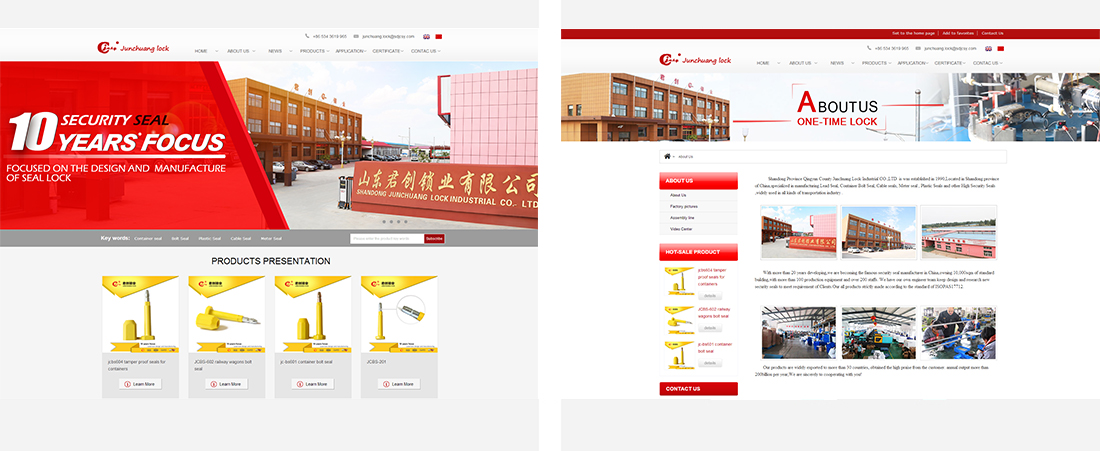Open first factory exterior photo with pink wall

coord(799,232)
